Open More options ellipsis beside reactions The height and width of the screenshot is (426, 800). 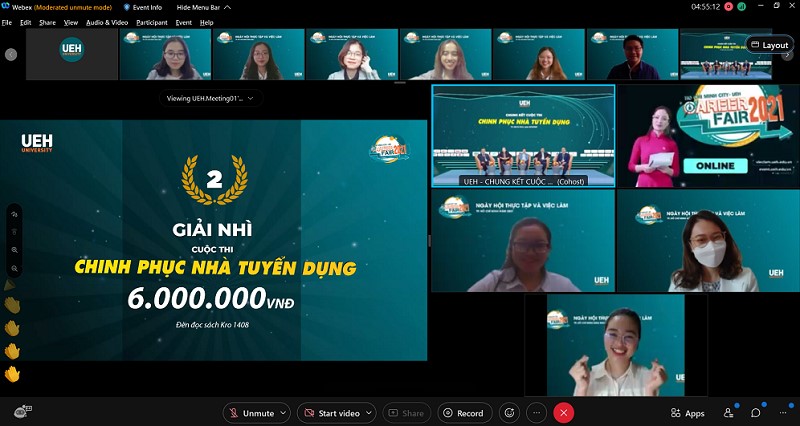pyautogui.click(x=536, y=413)
